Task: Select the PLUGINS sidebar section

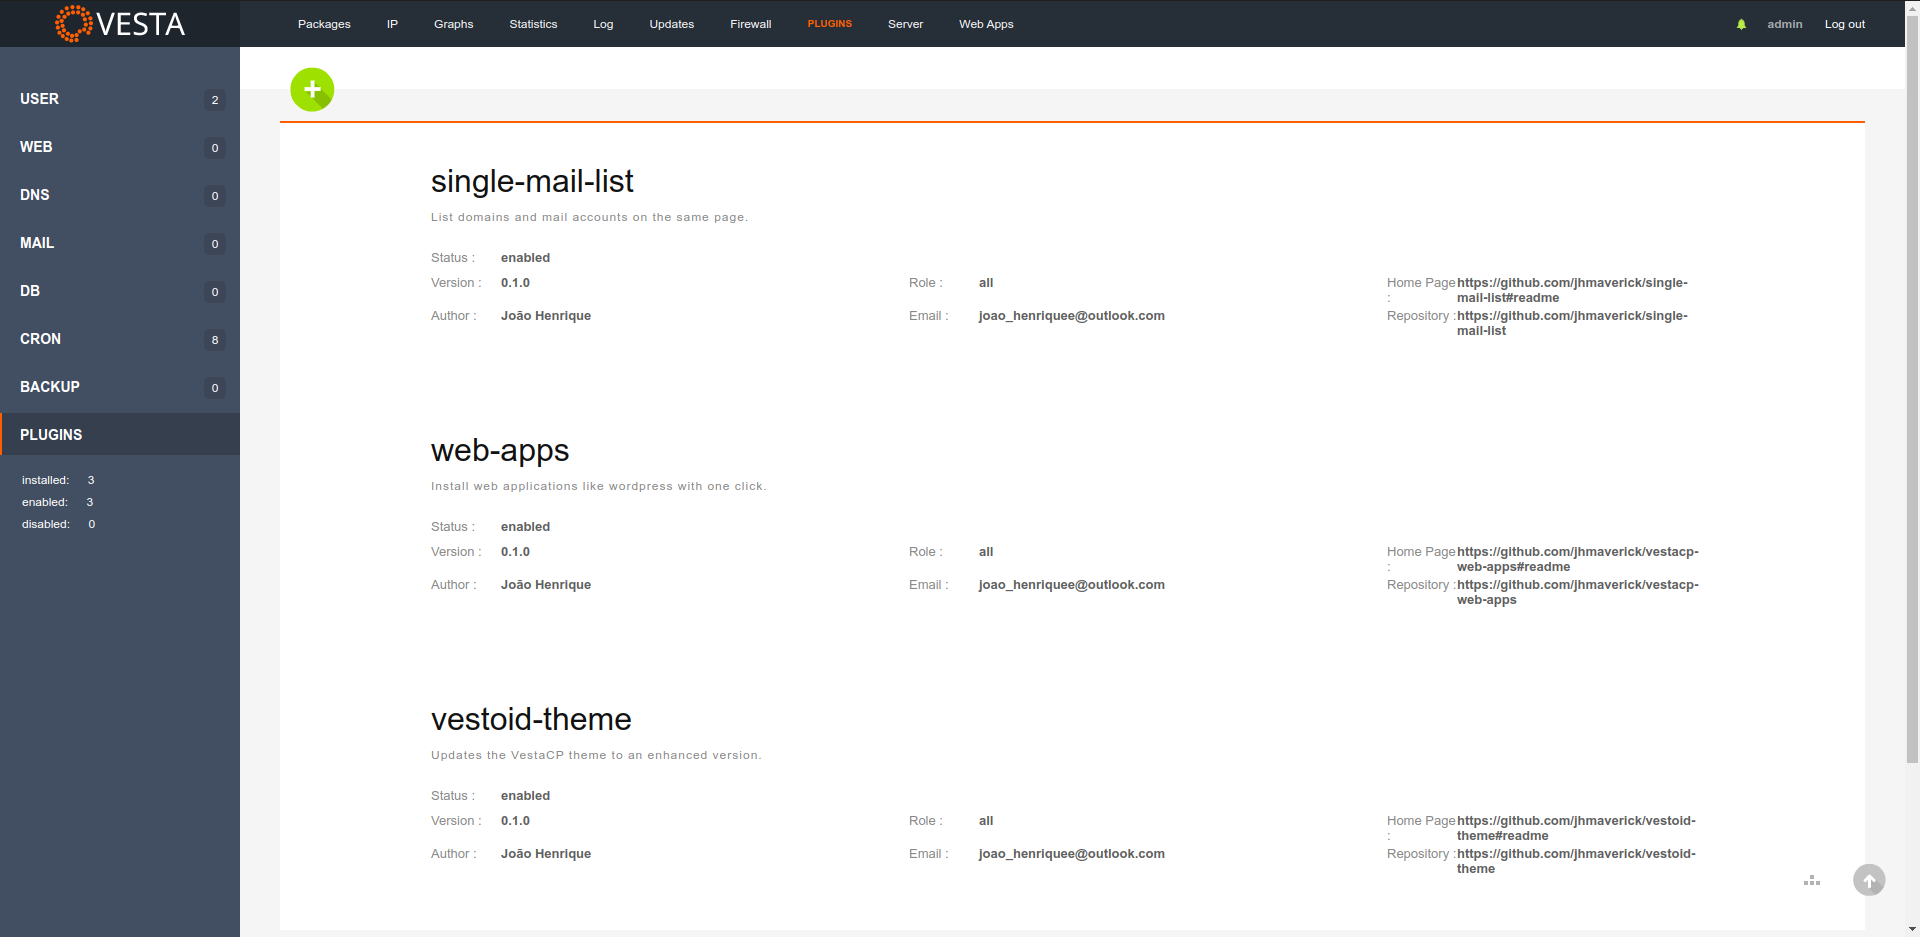Action: click(x=120, y=434)
